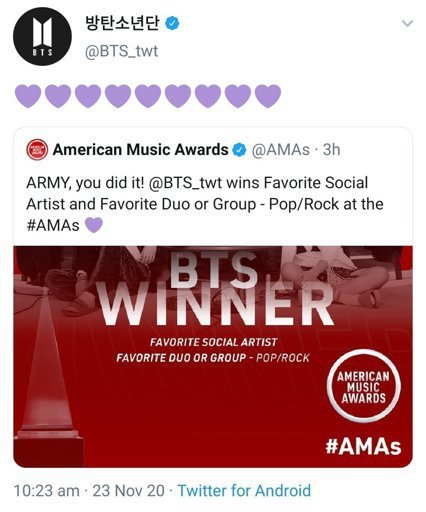This screenshot has height=512, width=426.
Task: Click the purple heart after #AMAs
Action: pos(94,225)
